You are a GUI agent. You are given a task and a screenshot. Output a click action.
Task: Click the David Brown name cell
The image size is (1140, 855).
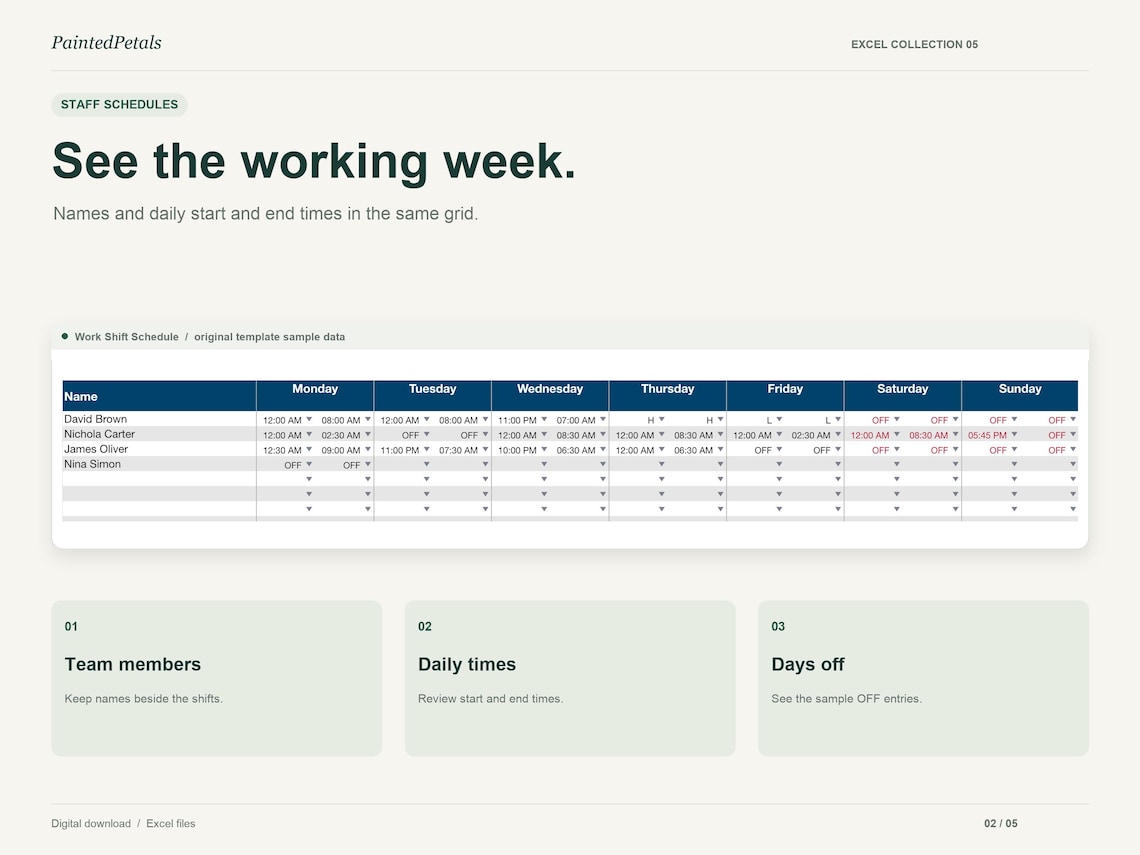(159, 419)
